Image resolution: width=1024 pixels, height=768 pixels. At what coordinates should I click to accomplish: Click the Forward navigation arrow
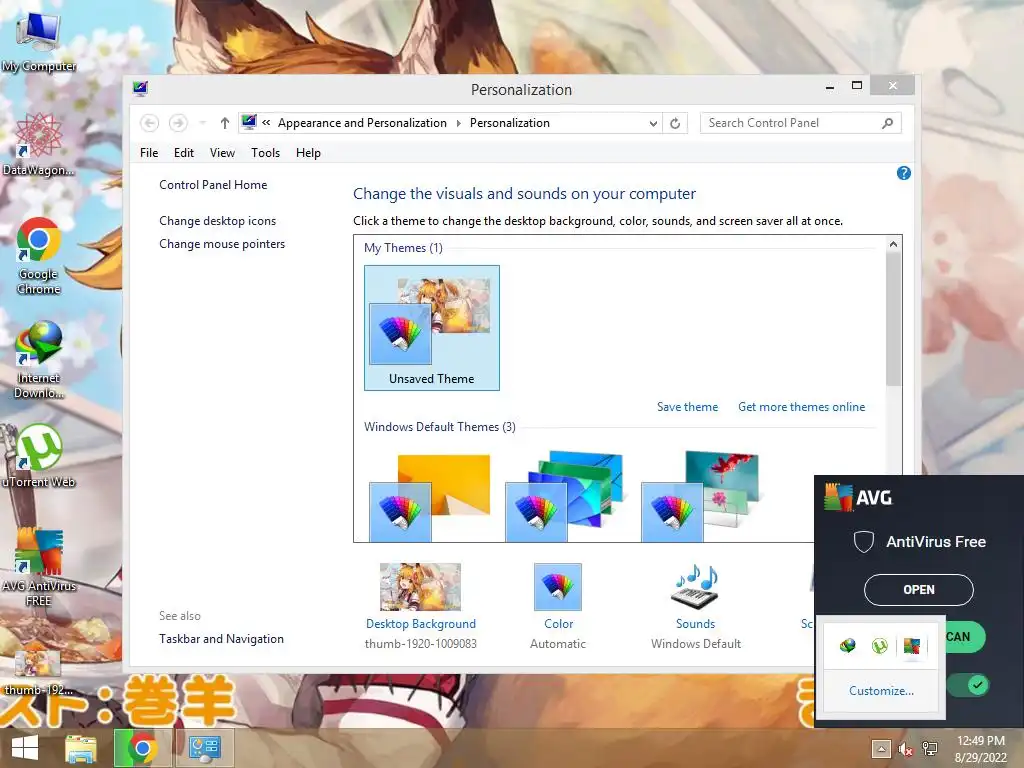[x=178, y=123]
